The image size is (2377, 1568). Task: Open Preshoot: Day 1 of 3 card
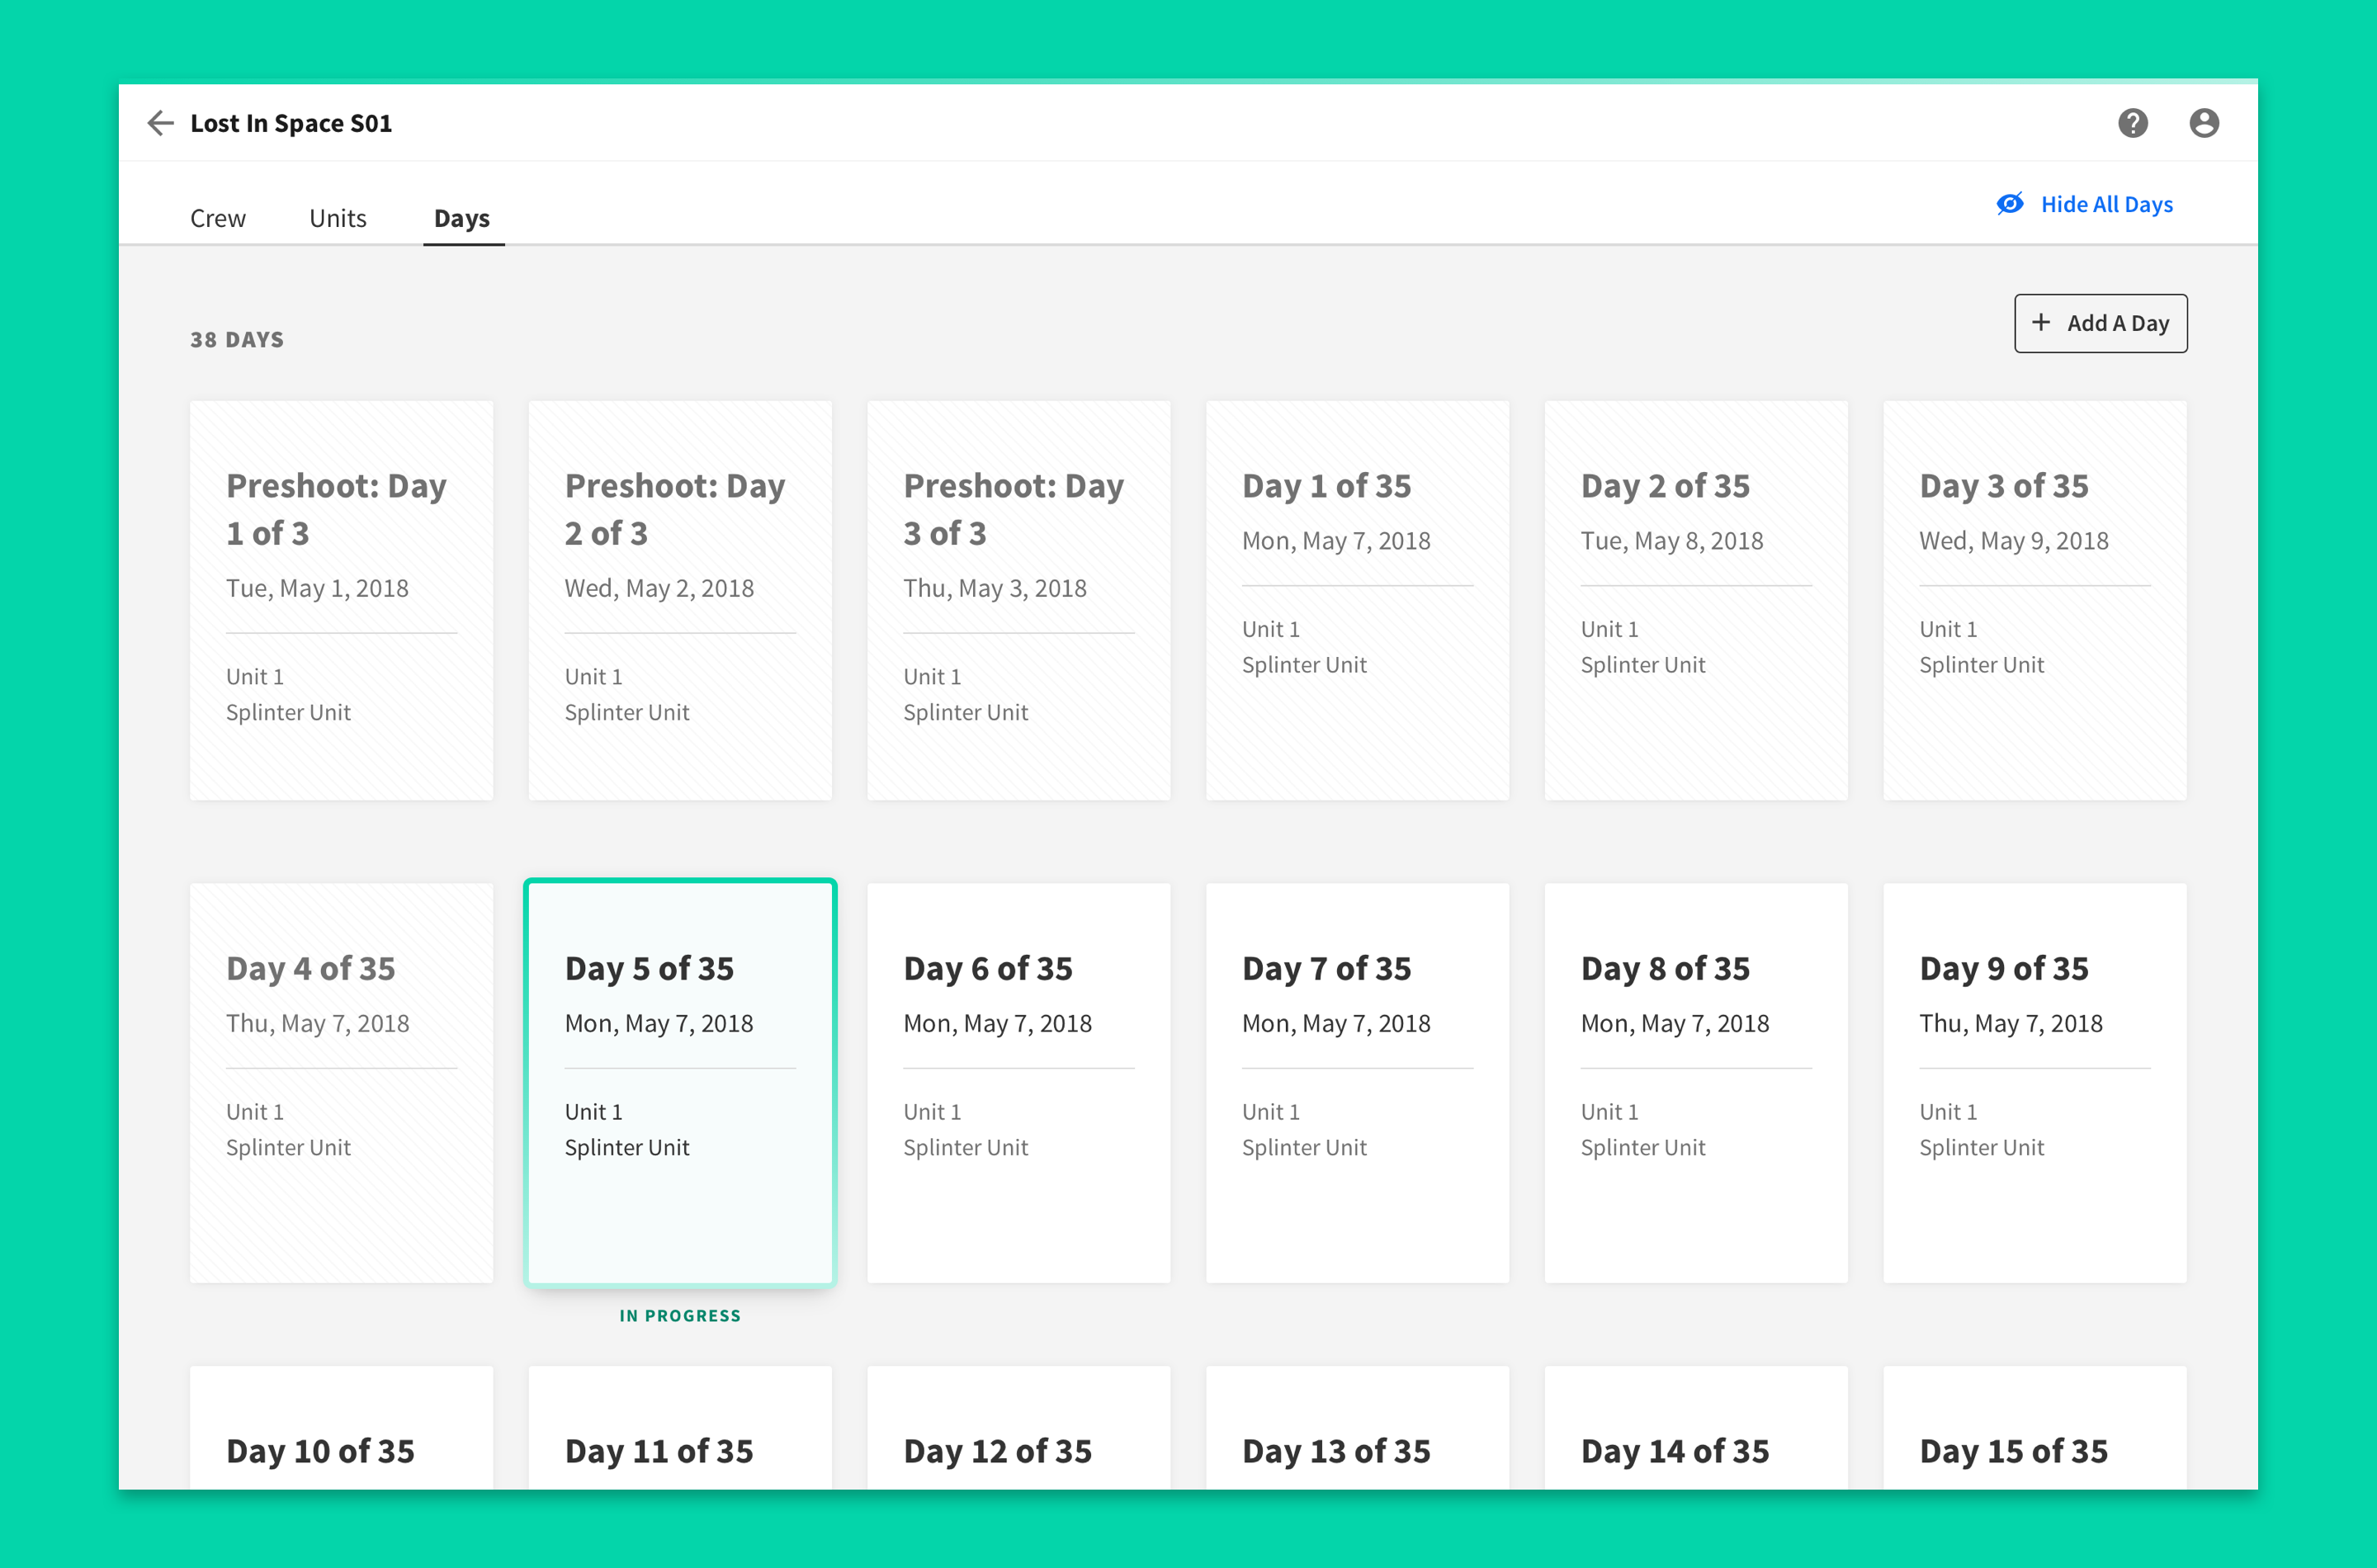click(341, 600)
